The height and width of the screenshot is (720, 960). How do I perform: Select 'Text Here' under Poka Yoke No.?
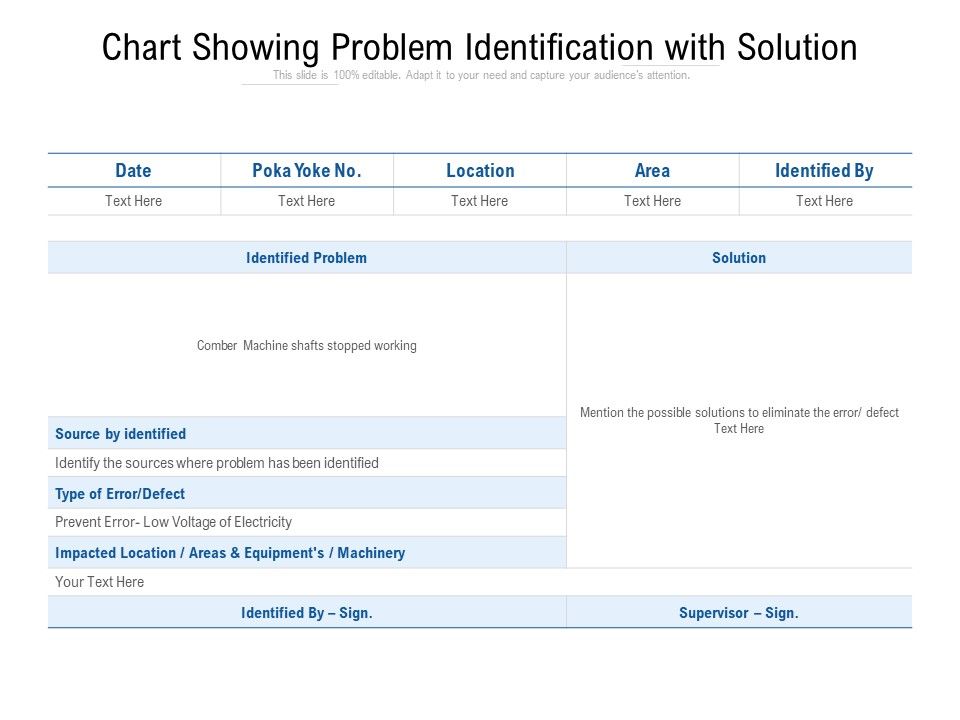(307, 201)
